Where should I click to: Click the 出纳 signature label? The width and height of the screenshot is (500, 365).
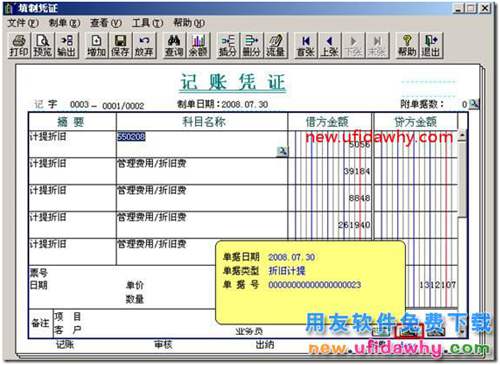(x=265, y=345)
